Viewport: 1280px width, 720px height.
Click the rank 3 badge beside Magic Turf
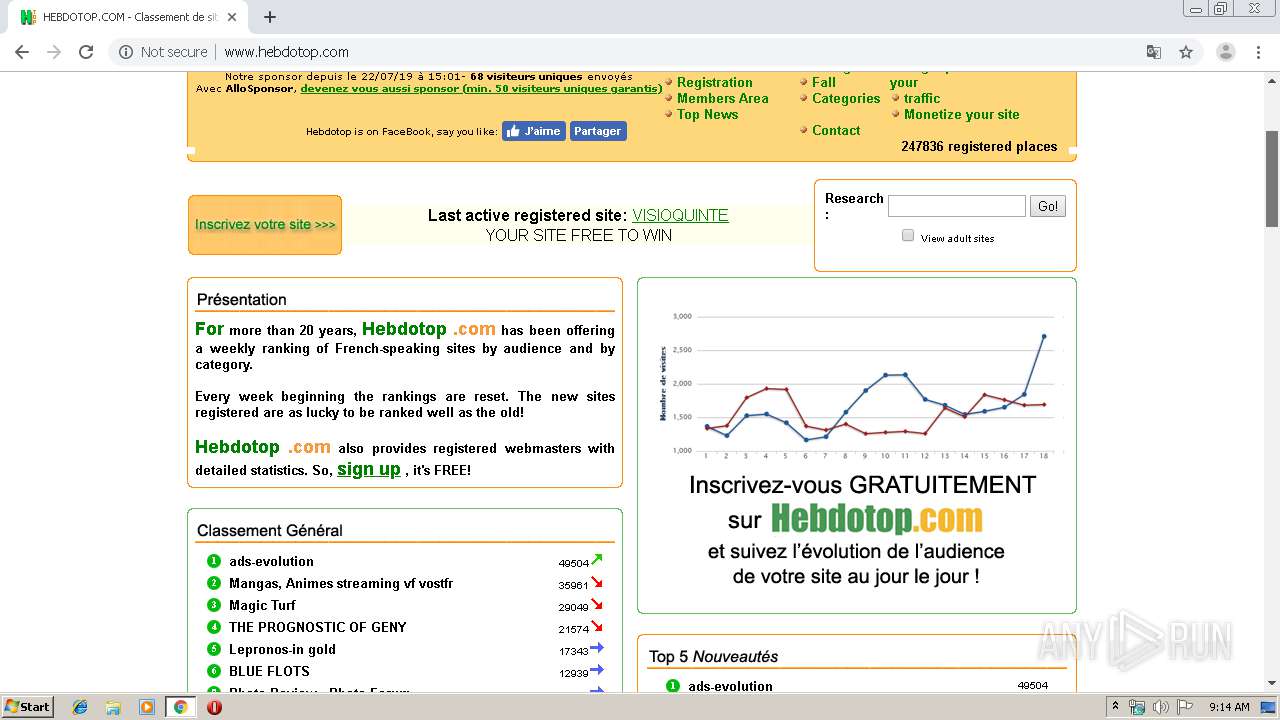(213, 605)
